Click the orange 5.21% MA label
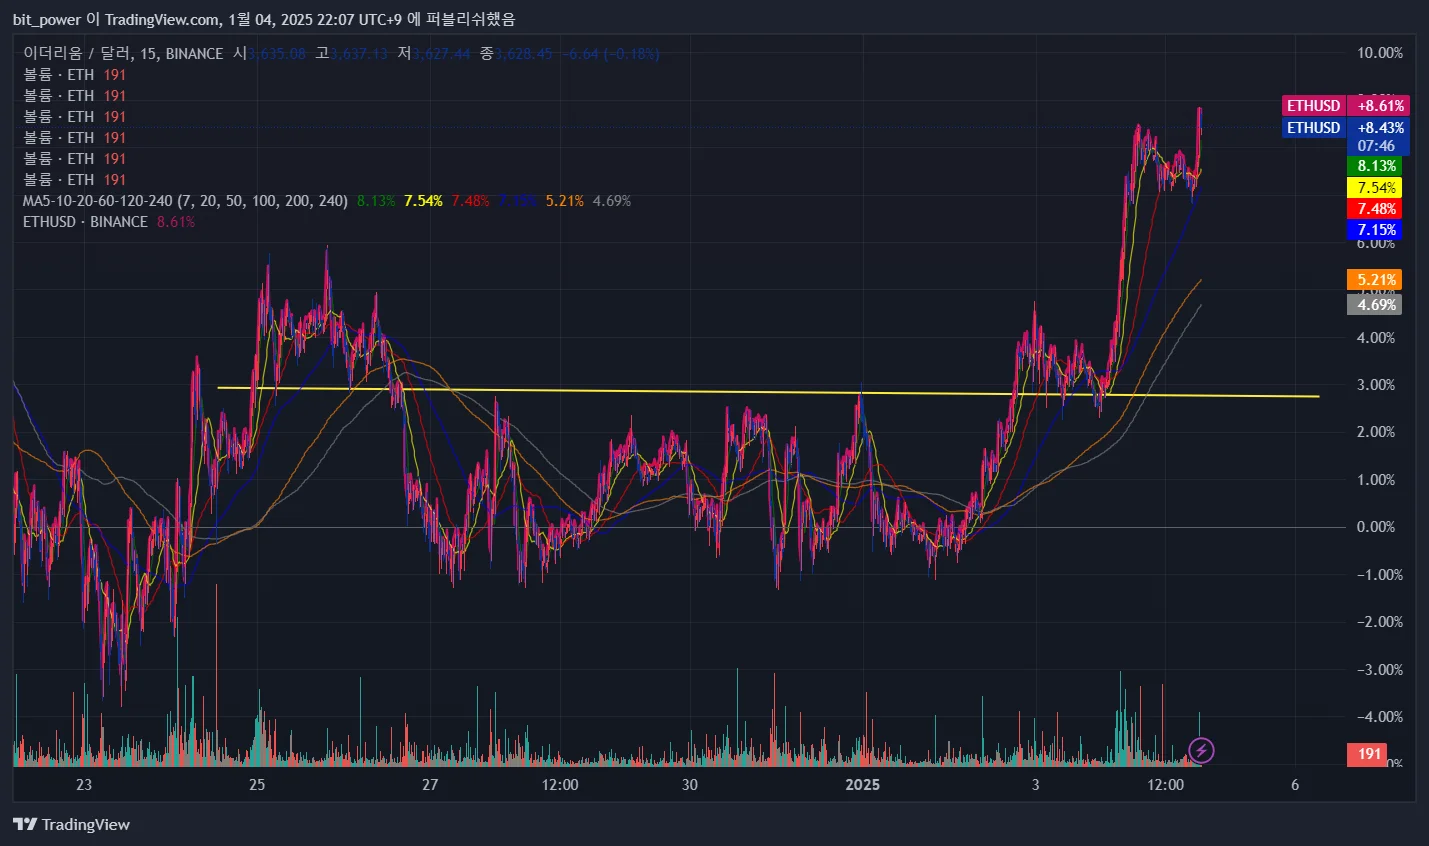The height and width of the screenshot is (846, 1429). (x=1376, y=280)
